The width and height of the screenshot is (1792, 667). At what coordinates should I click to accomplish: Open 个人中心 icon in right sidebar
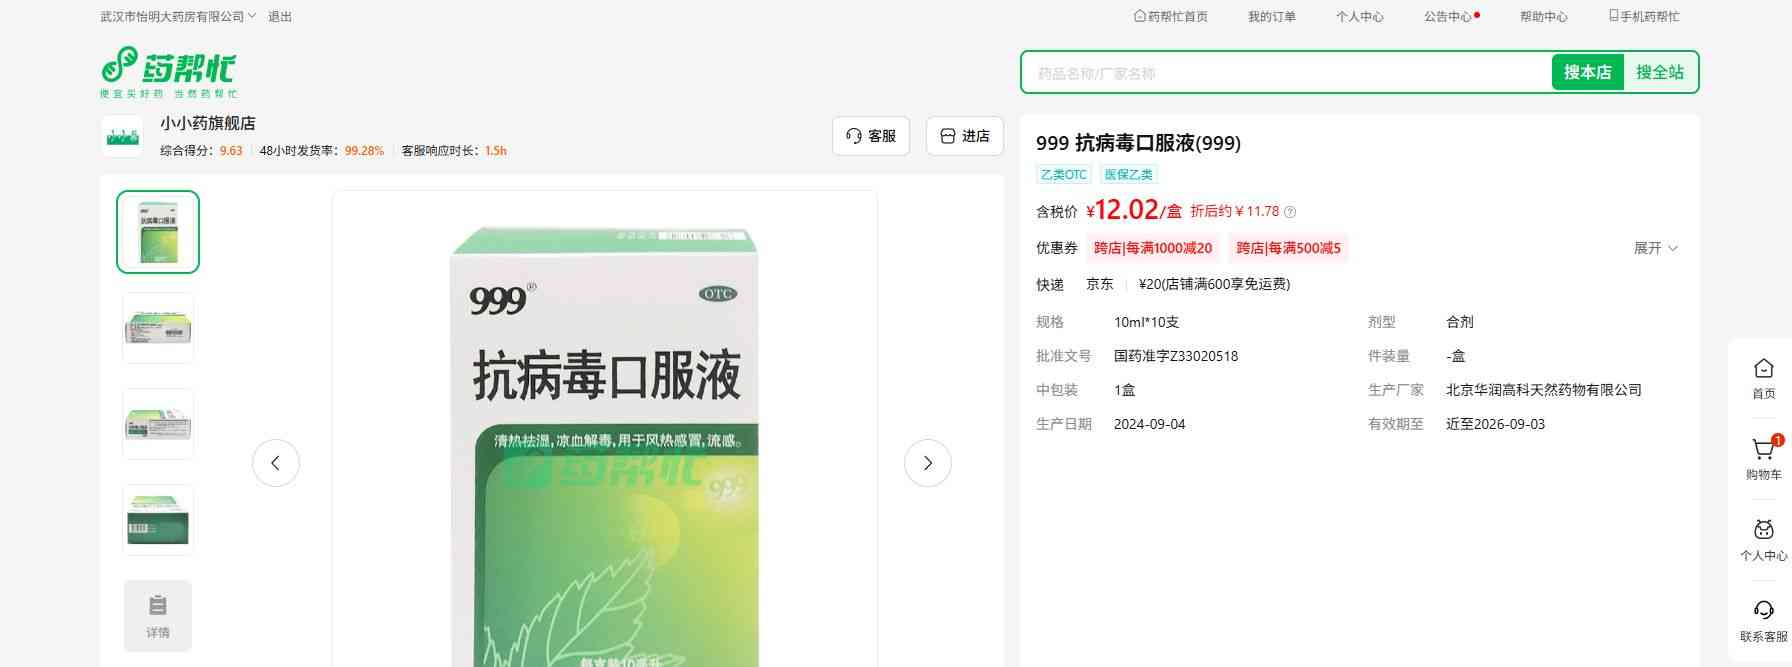[1763, 530]
